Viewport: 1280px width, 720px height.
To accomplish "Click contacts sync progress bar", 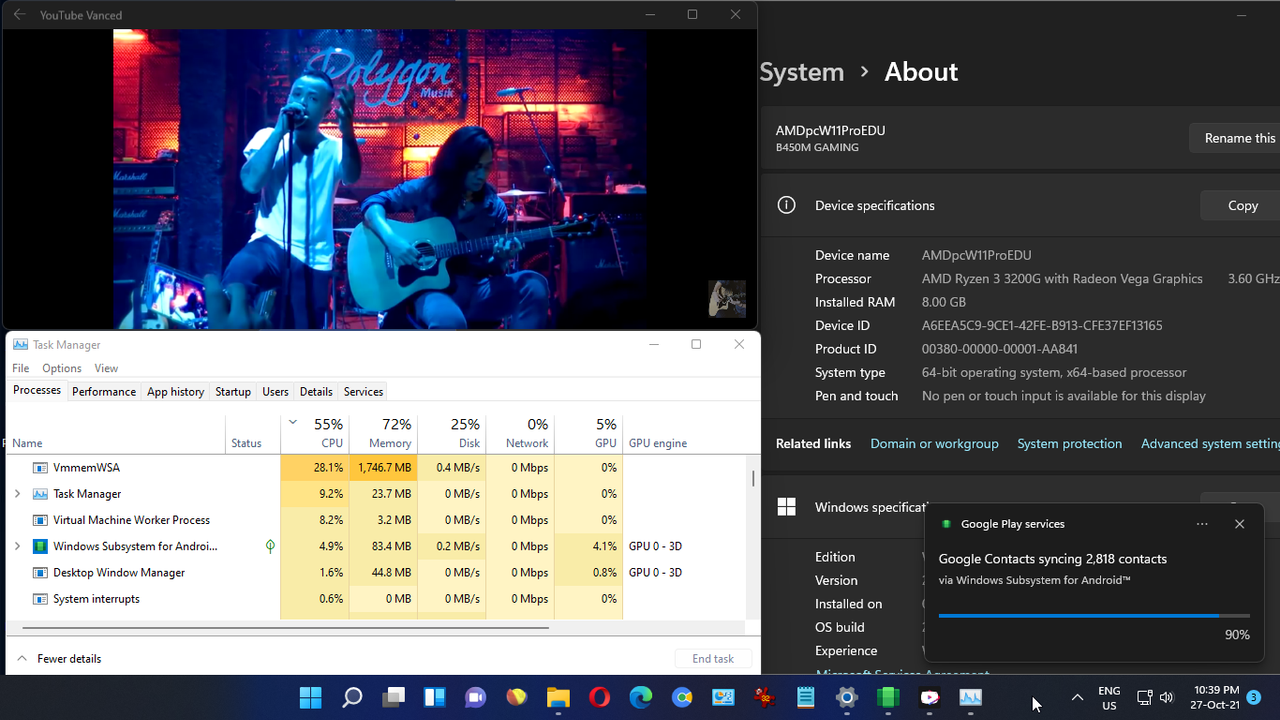I will tap(1094, 616).
